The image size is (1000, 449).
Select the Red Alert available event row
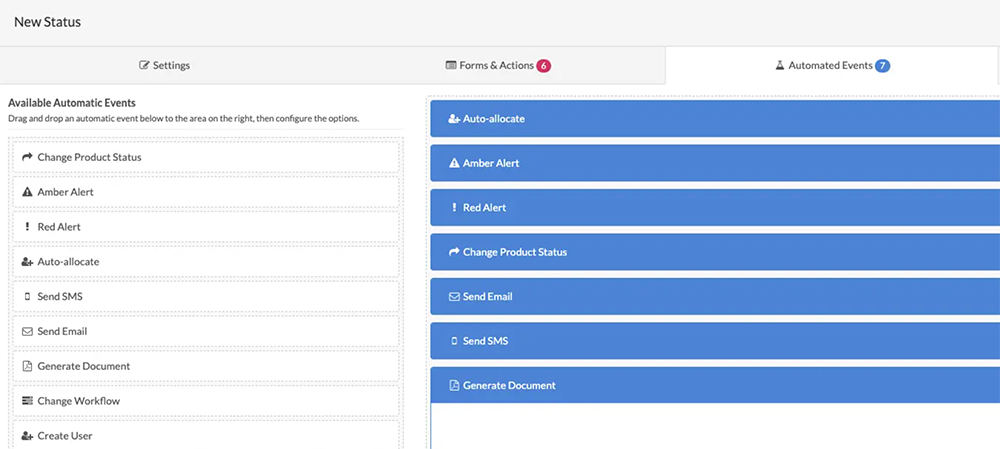click(x=206, y=226)
